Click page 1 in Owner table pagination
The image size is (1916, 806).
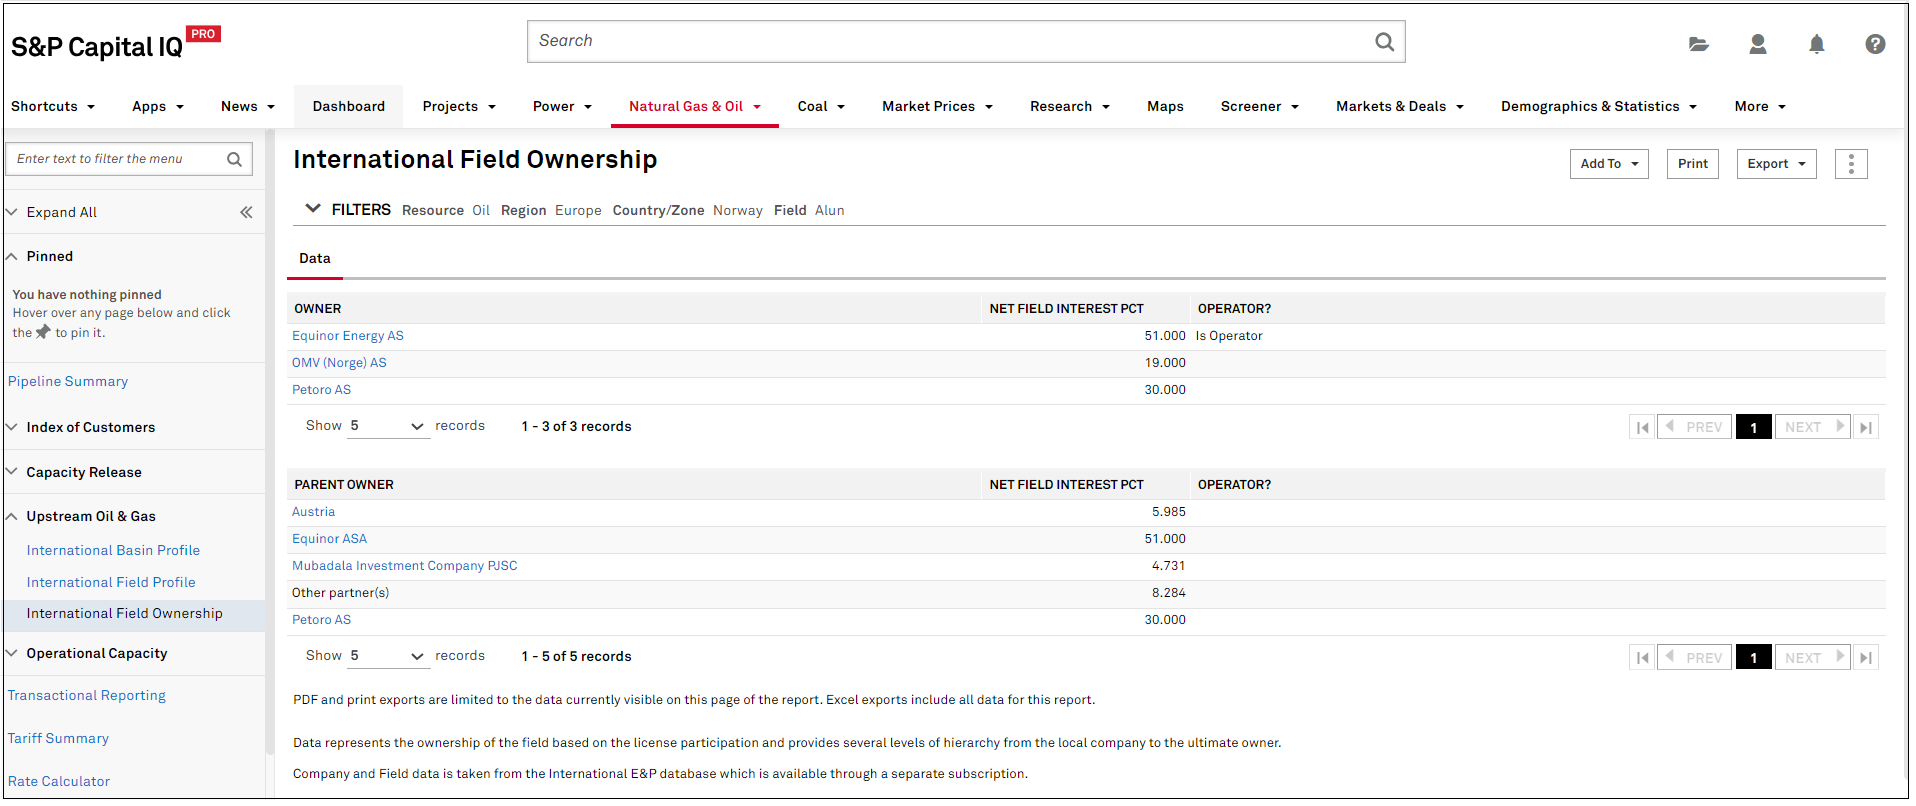[x=1754, y=427]
